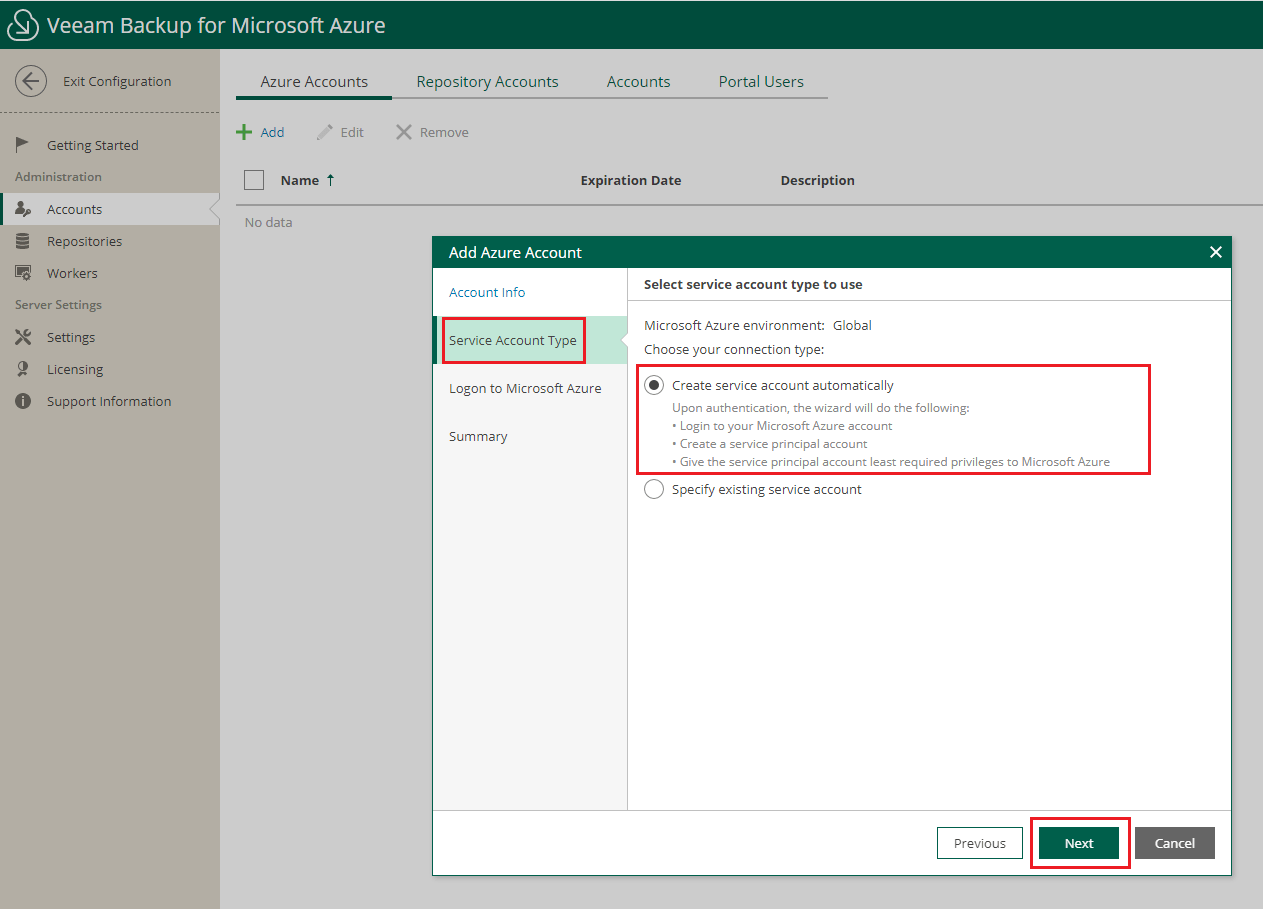Click the Licensing badge icon
This screenshot has height=909, width=1263.
pos(23,369)
